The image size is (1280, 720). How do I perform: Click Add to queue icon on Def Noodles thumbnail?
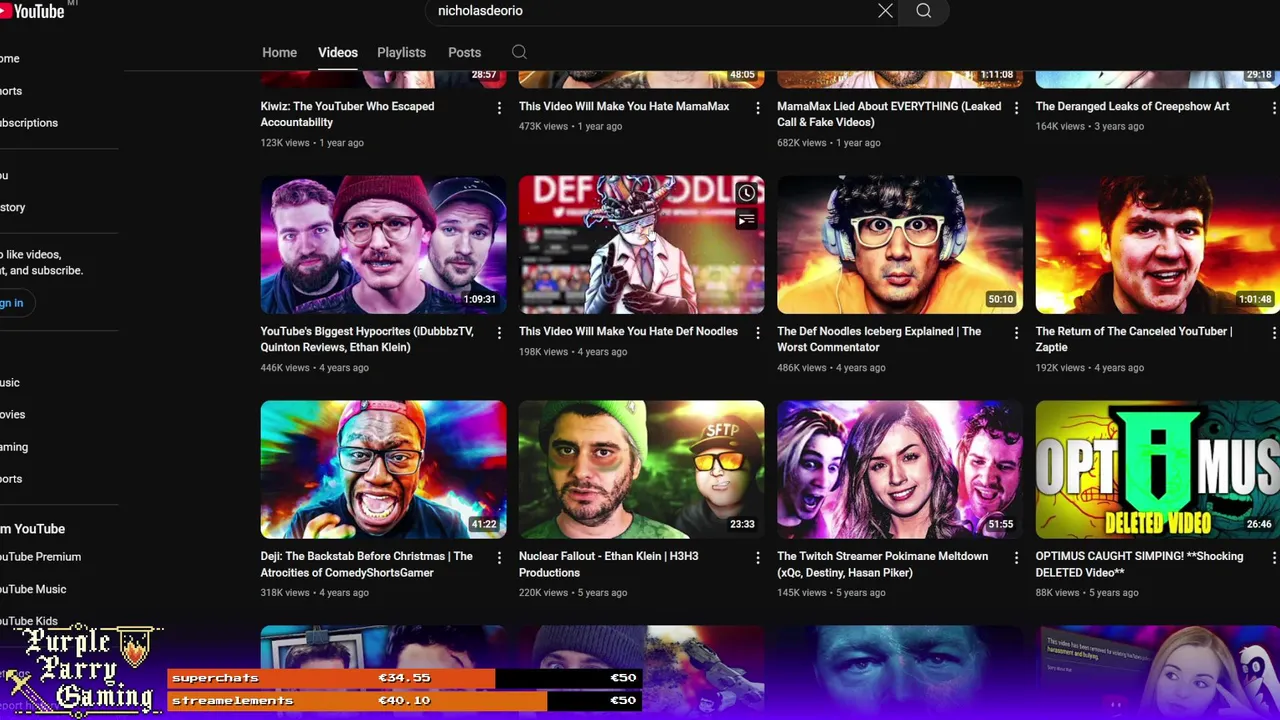pos(746,220)
